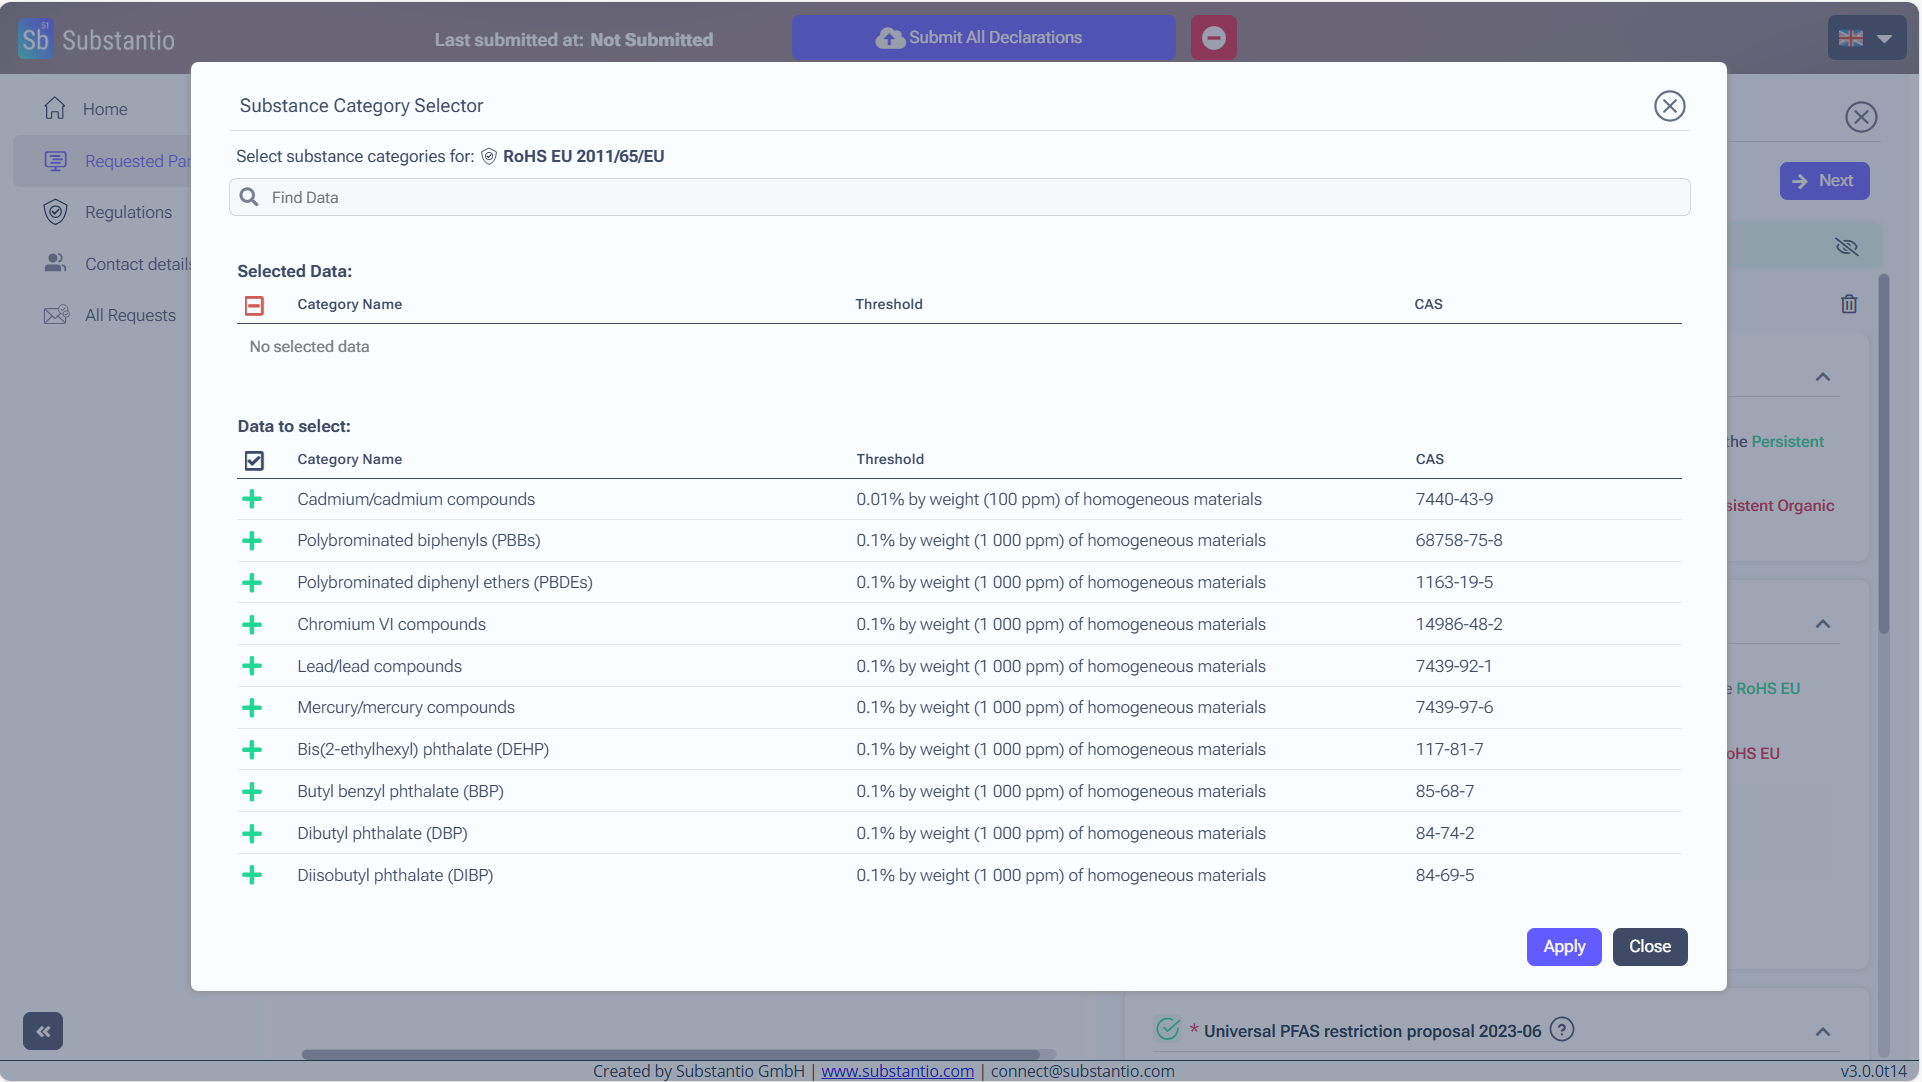Add Chromium VI compounds with plus icon
The image size is (1922, 1082).
coord(252,625)
